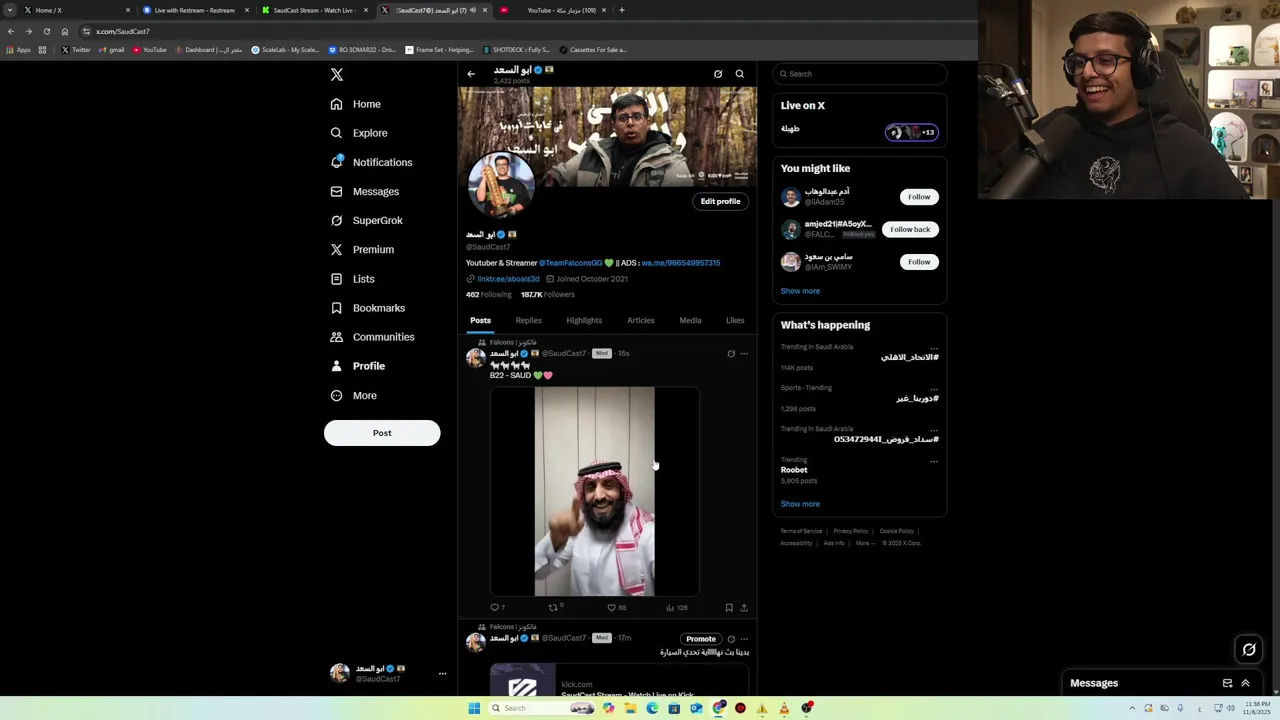Like the B22 - SAUD post
The image size is (1280, 720).
(x=616, y=608)
